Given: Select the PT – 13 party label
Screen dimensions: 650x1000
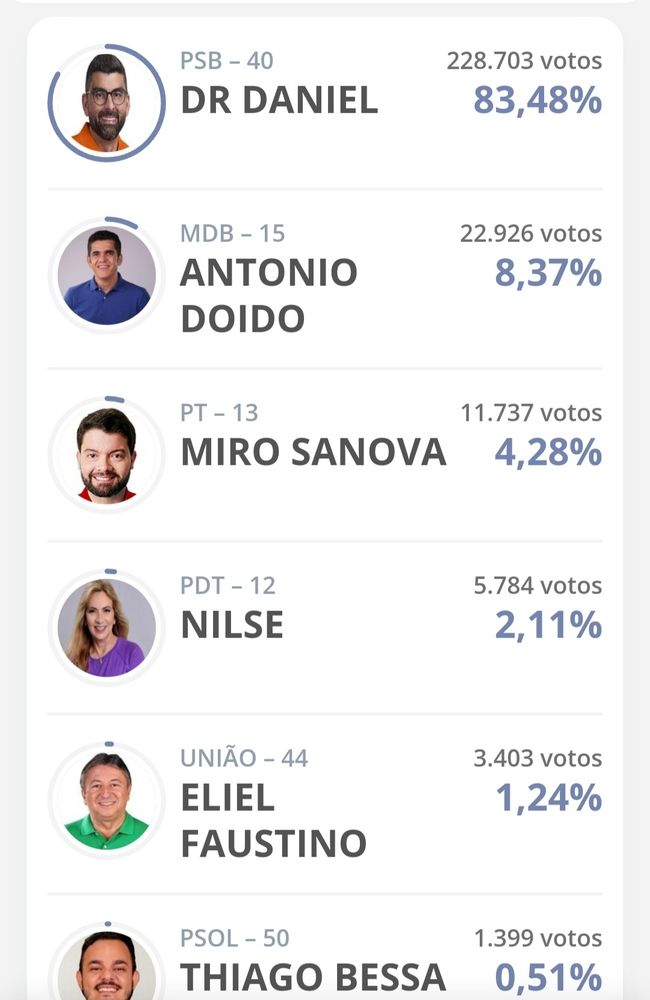Looking at the screenshot, I should point(219,412).
